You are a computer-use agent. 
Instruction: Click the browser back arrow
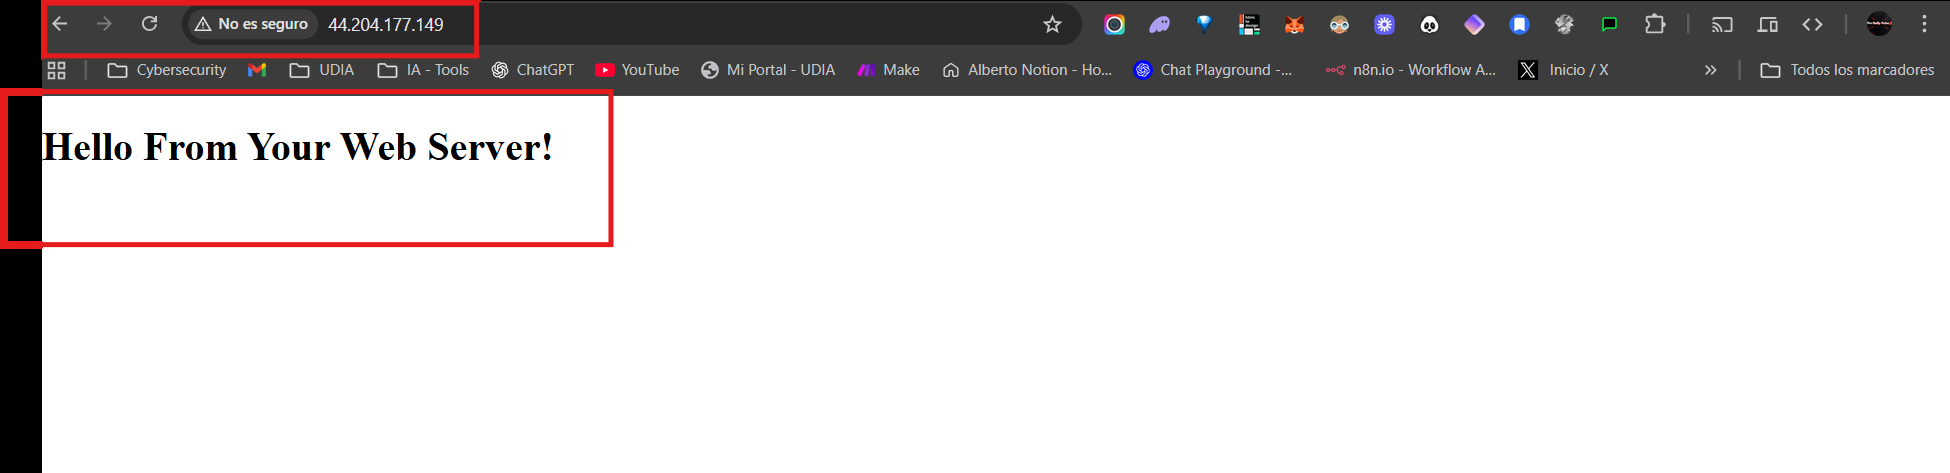coord(60,24)
